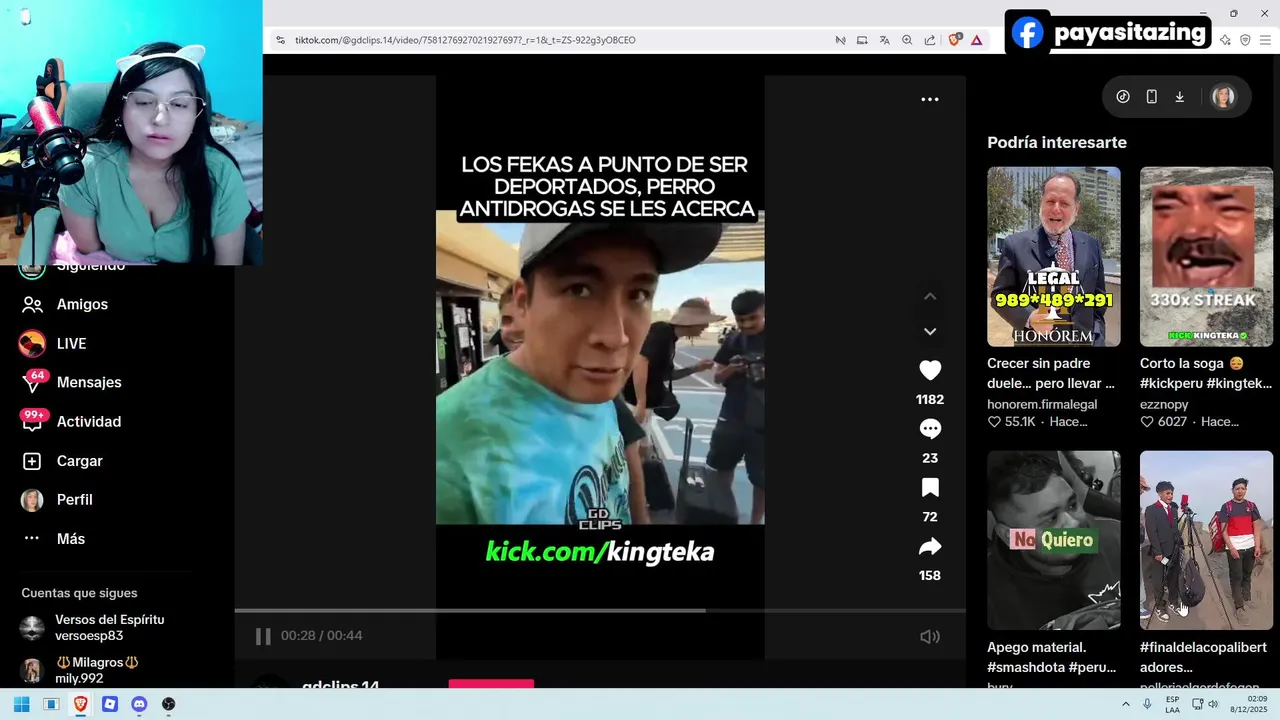1280x720 pixels.
Task: Click the Brave browser taskbar icon
Action: click(80, 704)
